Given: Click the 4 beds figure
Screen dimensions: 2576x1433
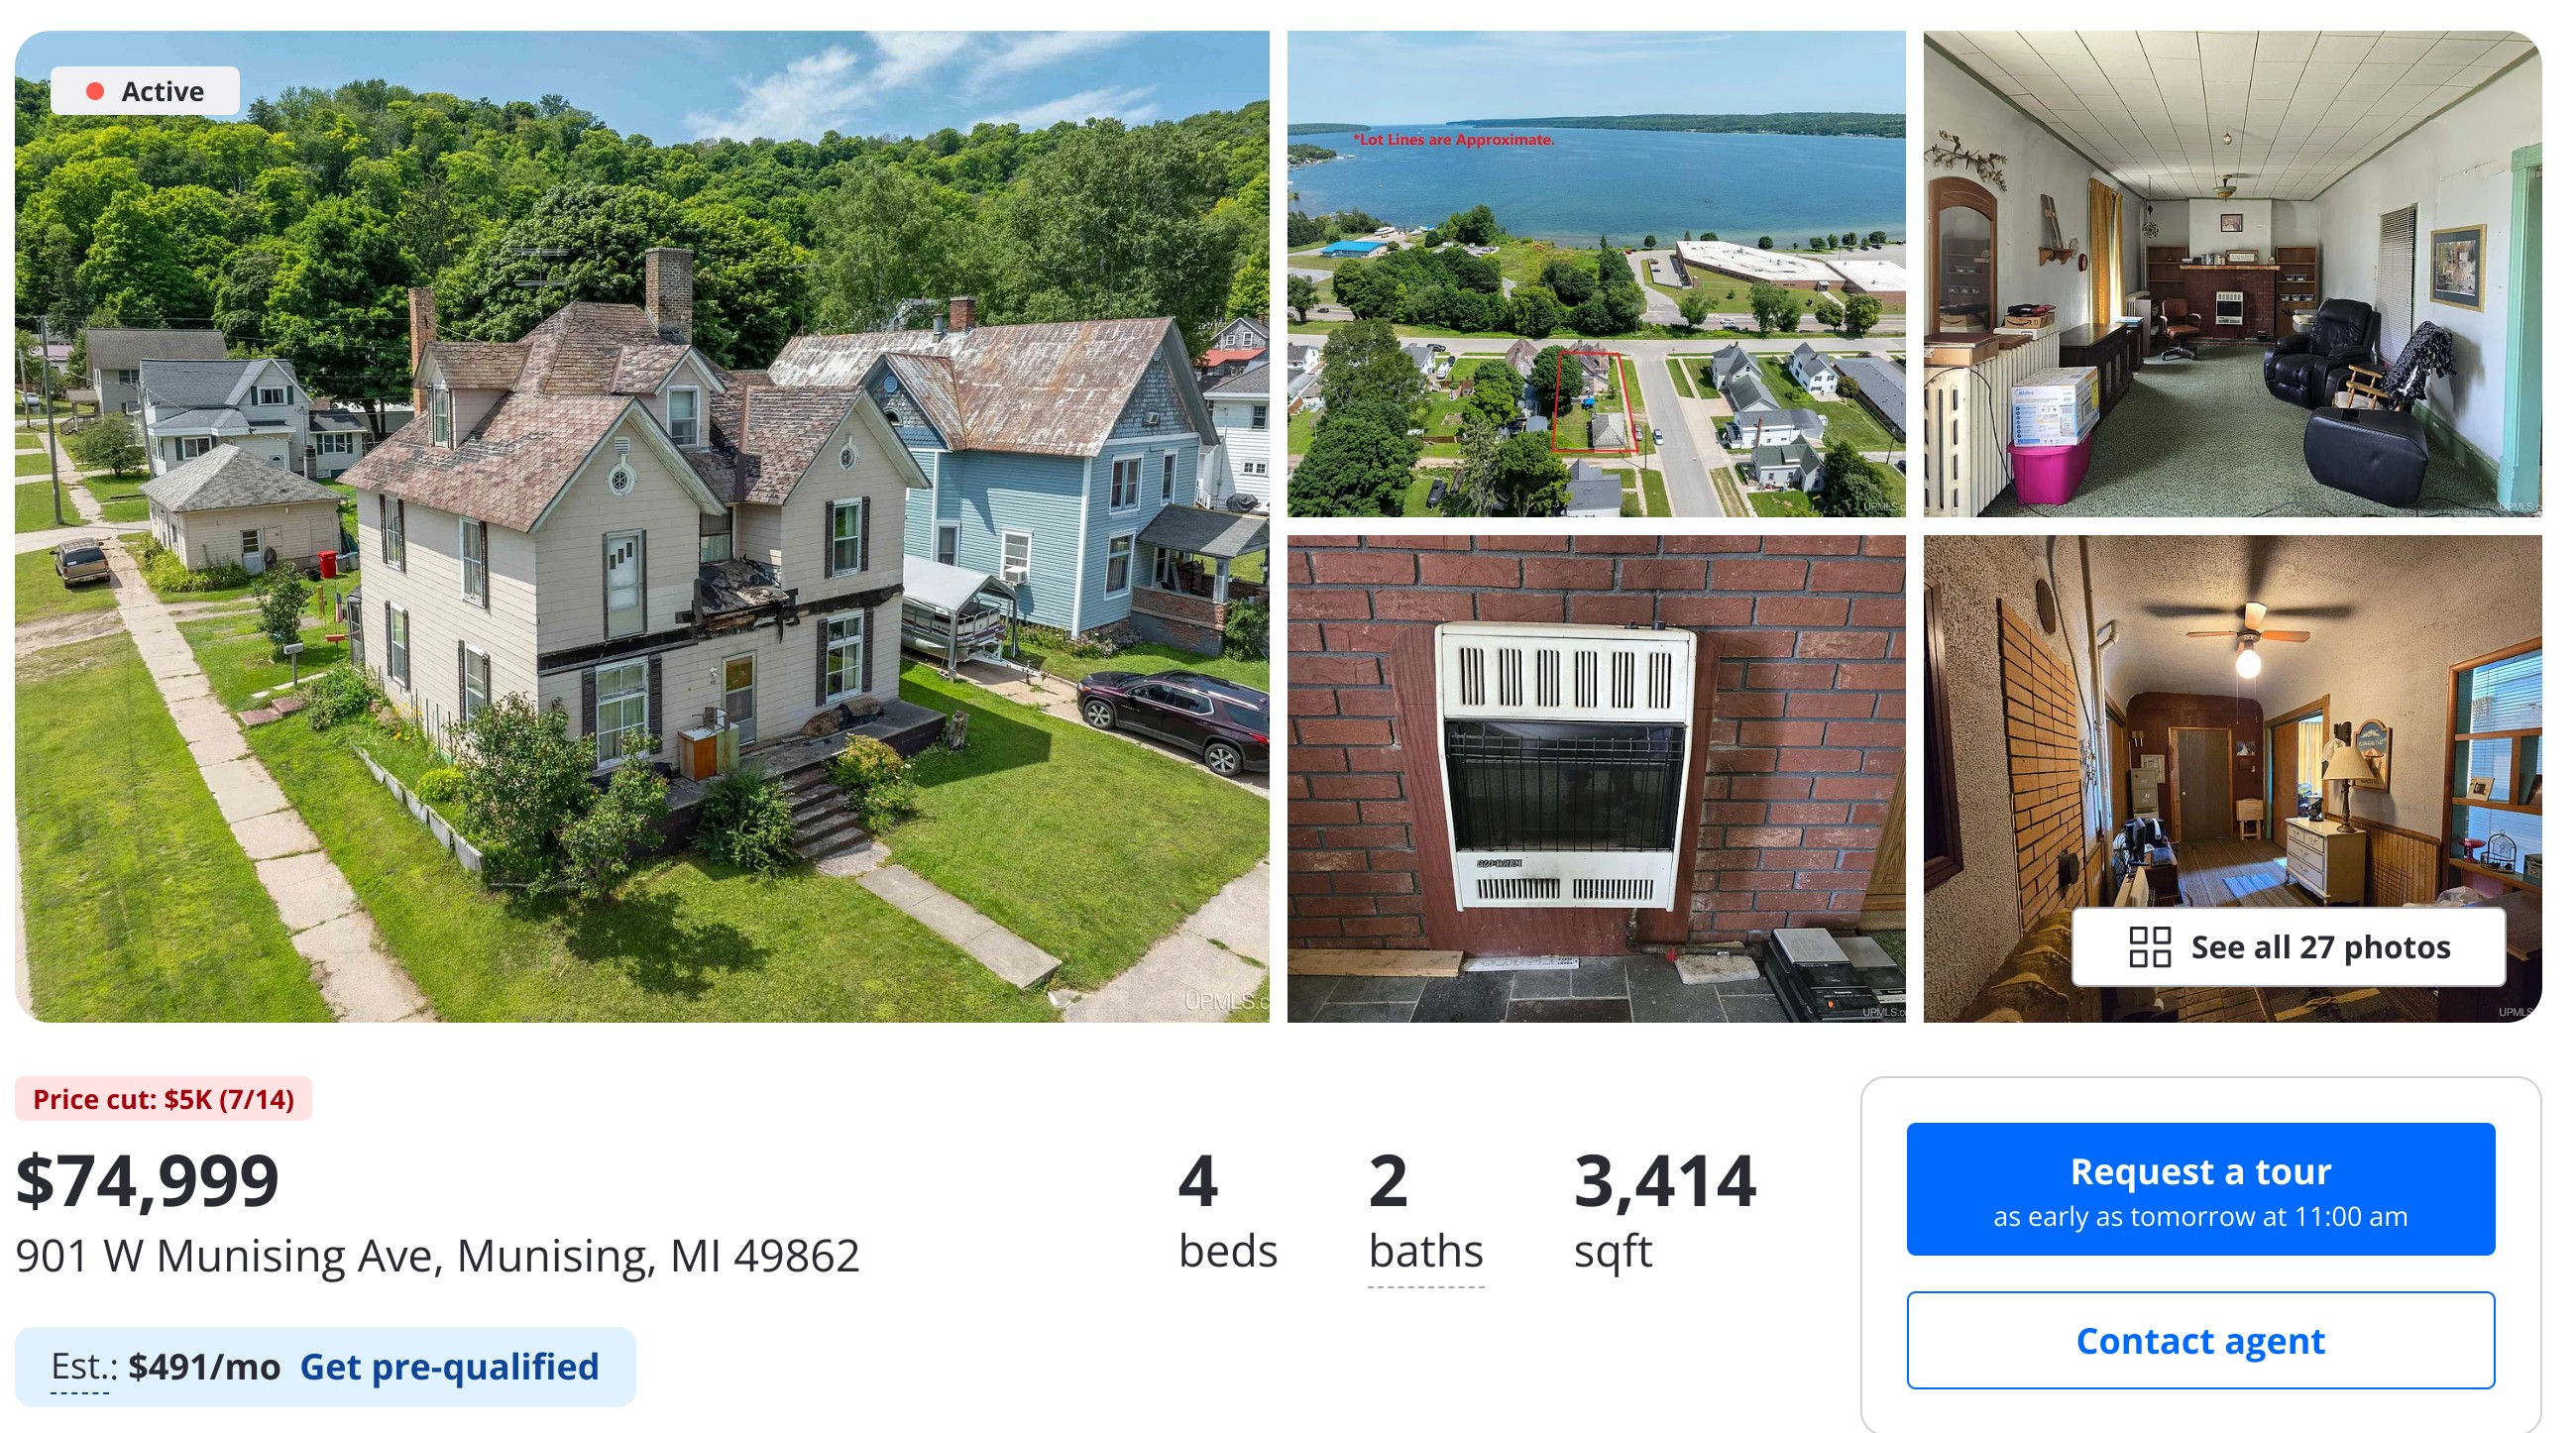Looking at the screenshot, I should tap(1228, 1210).
